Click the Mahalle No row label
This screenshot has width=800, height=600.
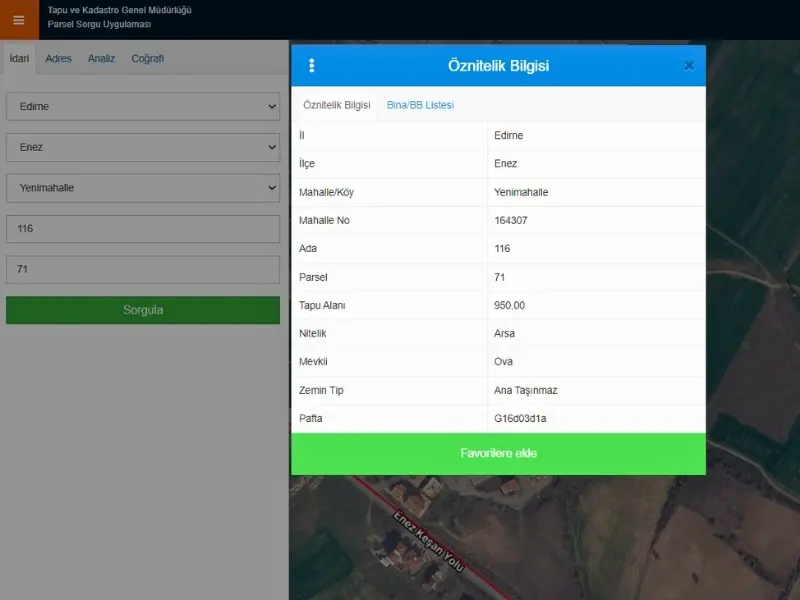[324, 220]
